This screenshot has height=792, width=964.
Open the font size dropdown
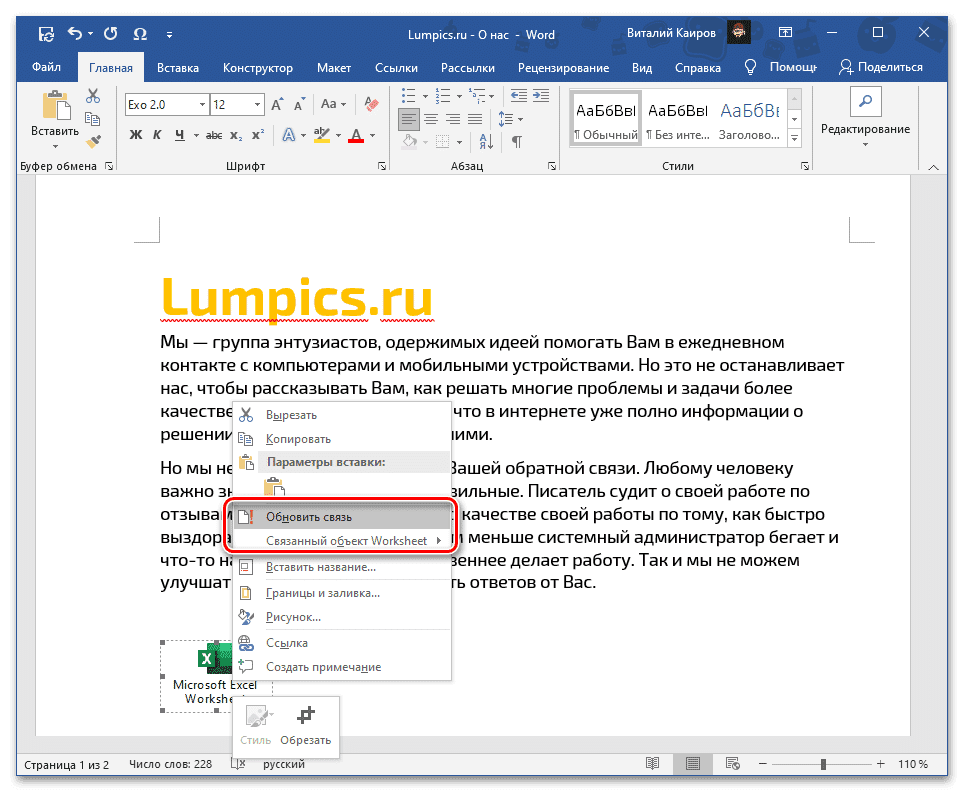[x=258, y=104]
